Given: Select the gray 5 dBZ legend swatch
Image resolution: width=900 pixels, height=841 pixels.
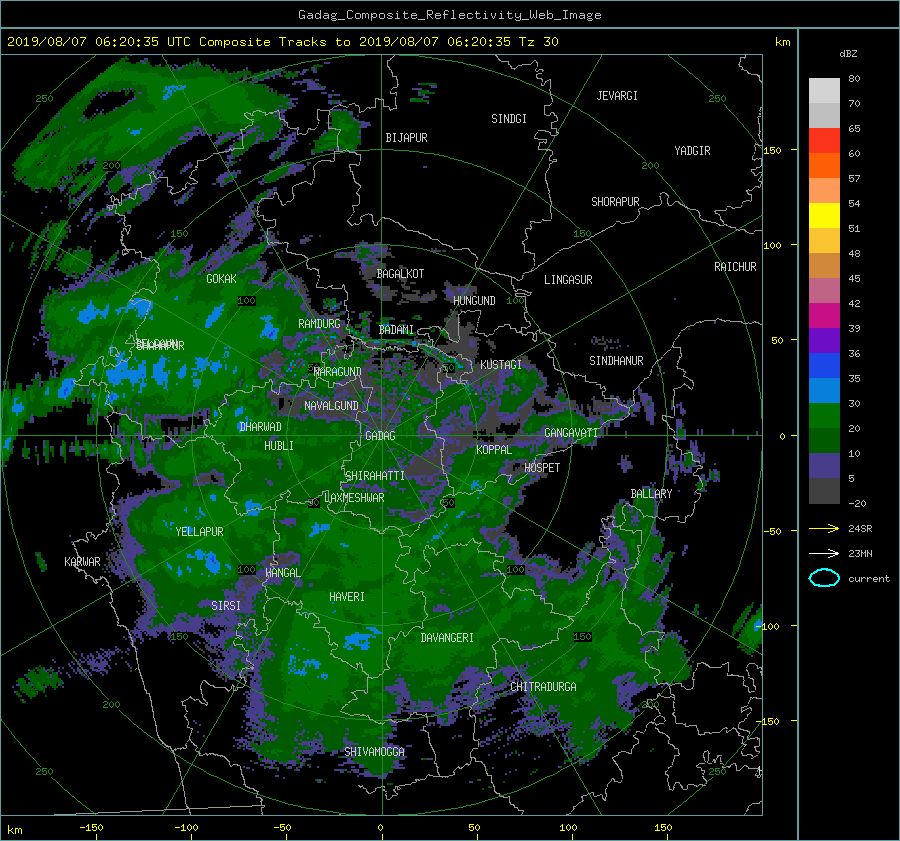Looking at the screenshot, I should 824,490.
